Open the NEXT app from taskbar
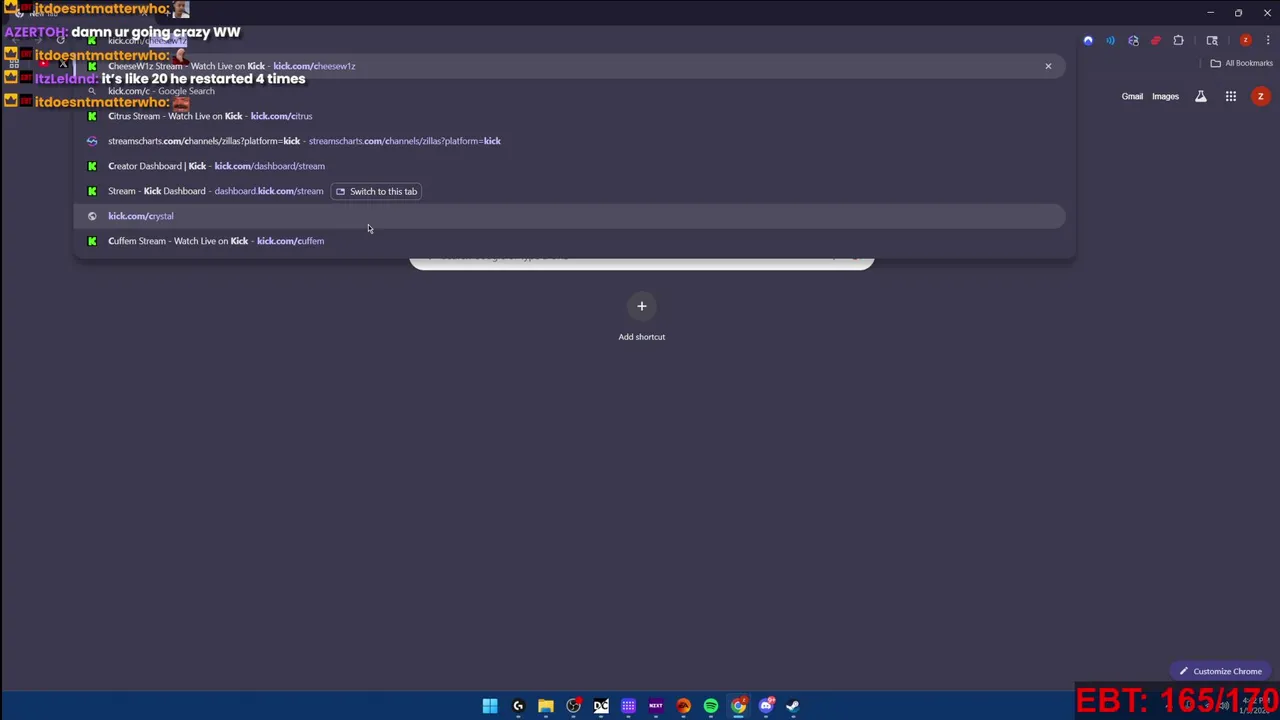This screenshot has width=1280, height=720. (x=656, y=706)
